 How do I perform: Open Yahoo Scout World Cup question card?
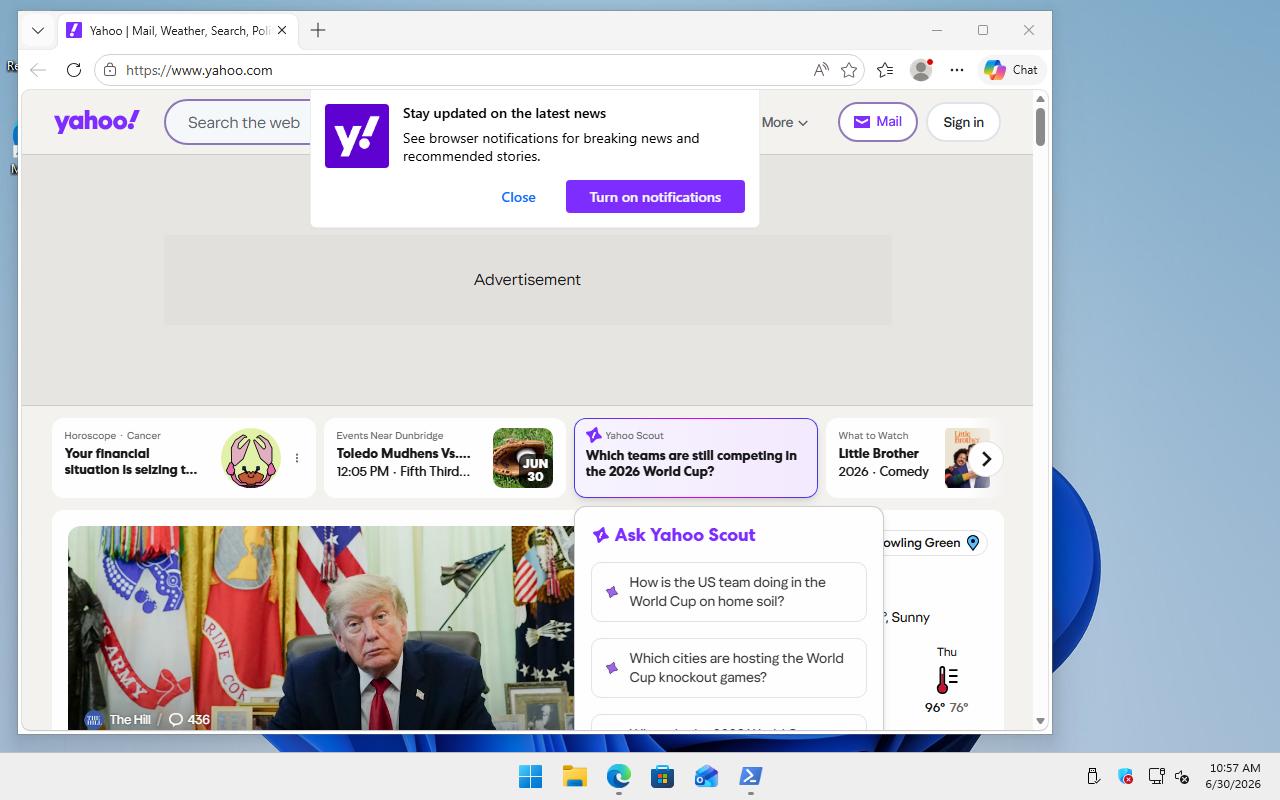[x=696, y=458]
